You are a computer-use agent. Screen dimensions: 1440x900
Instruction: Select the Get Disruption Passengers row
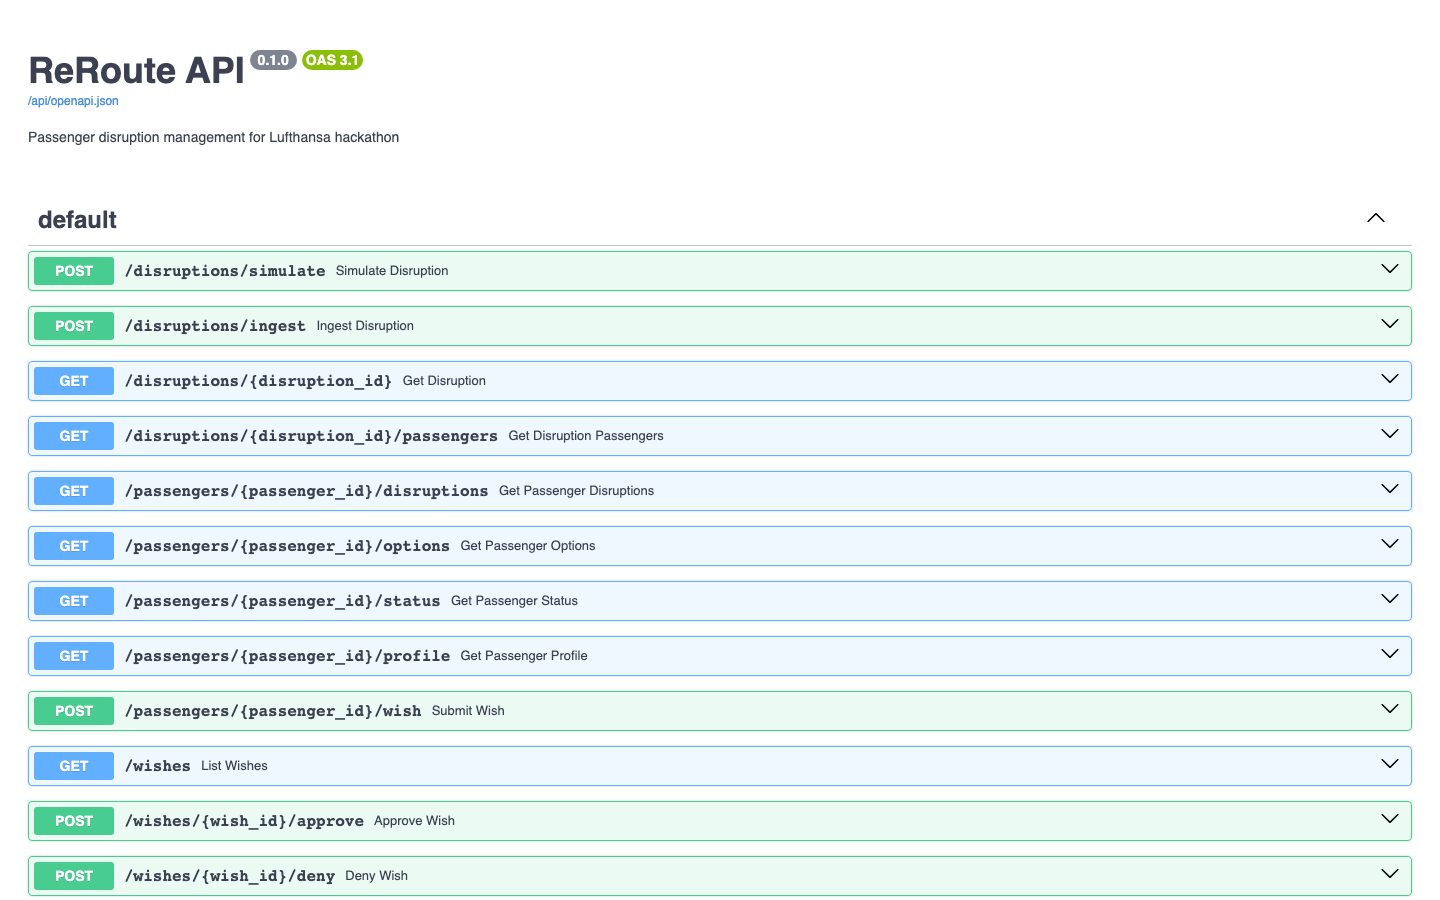tap(700, 435)
